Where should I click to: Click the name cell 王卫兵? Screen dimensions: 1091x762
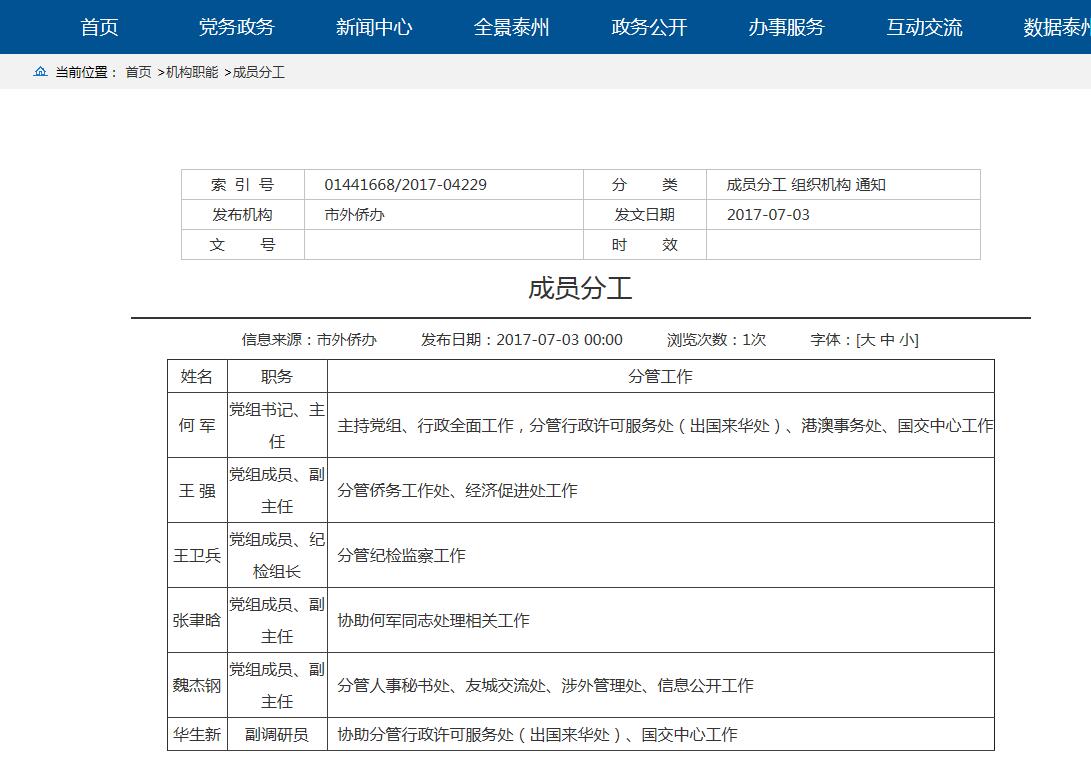tap(197, 555)
